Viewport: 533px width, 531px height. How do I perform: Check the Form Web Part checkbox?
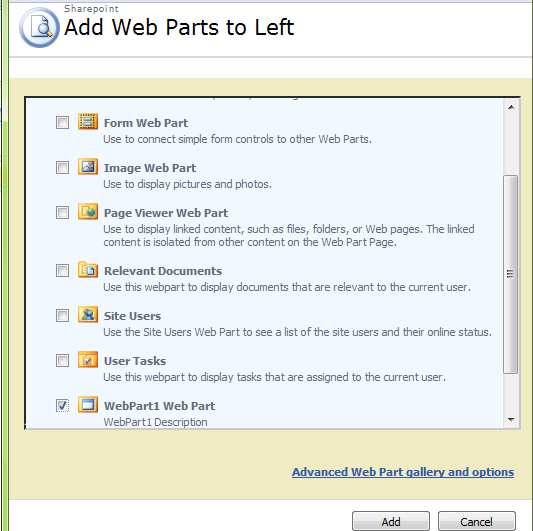tap(63, 122)
